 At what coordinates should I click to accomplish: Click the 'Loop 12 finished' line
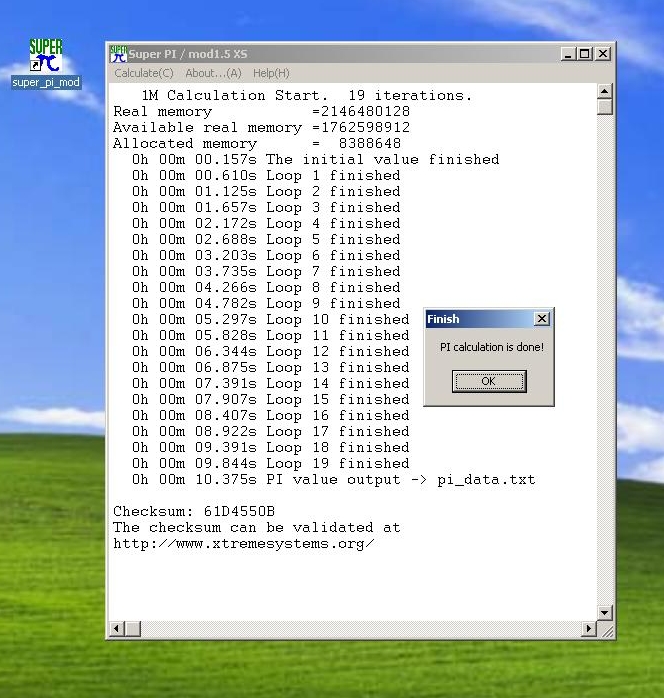[x=271, y=352]
